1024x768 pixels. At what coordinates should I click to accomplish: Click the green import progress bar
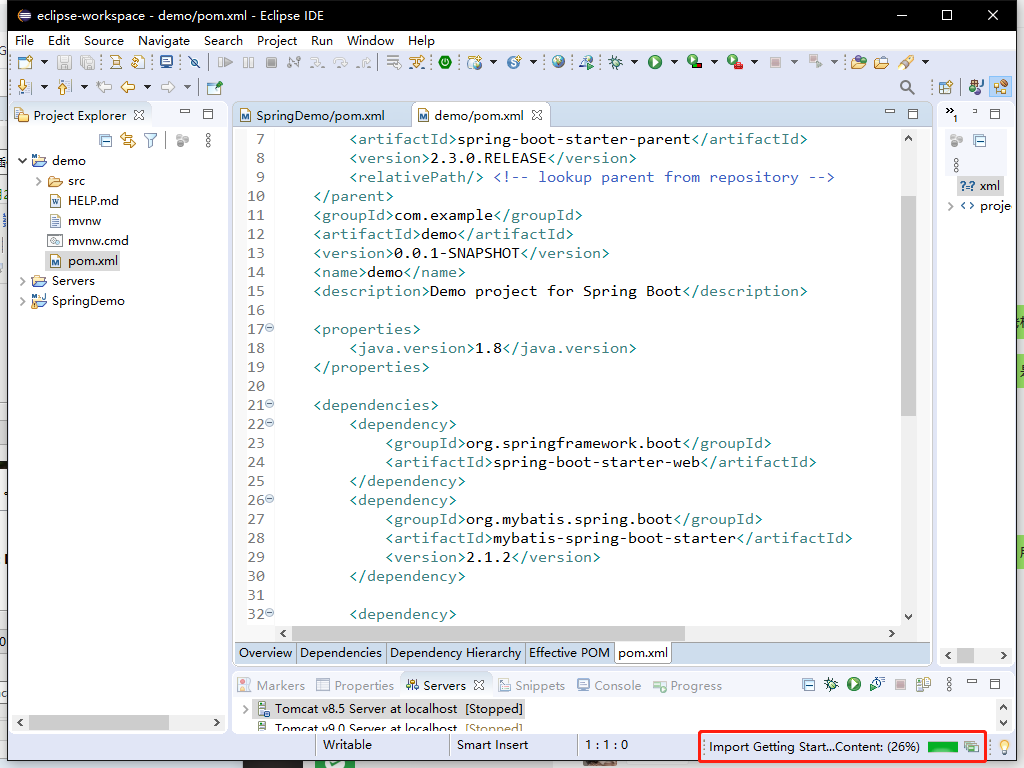[942, 746]
